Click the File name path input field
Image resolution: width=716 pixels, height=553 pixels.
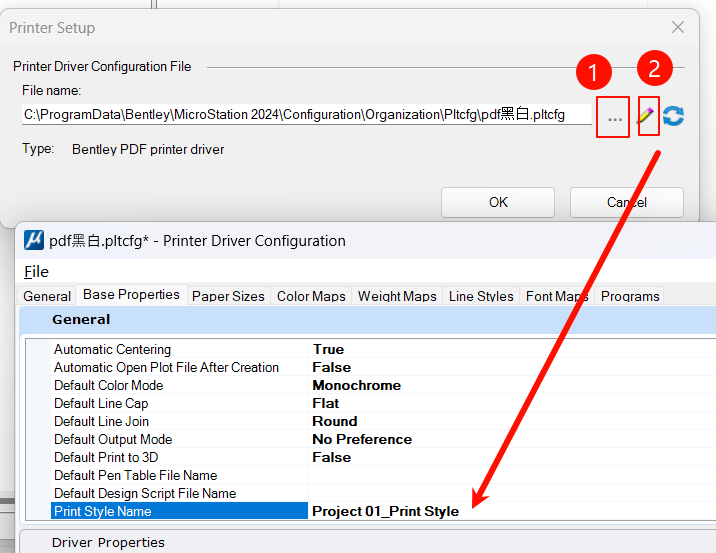pos(307,115)
